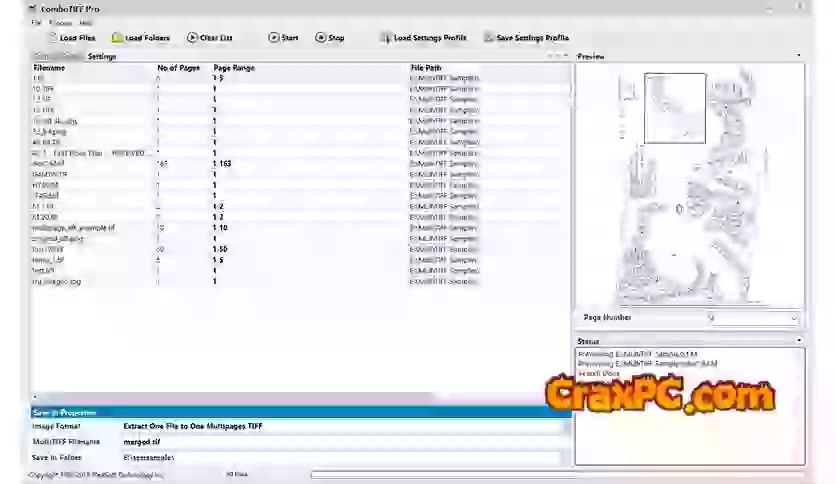Screen dimensions: 836x484
Task: Open the Help menu
Action: click(85, 22)
